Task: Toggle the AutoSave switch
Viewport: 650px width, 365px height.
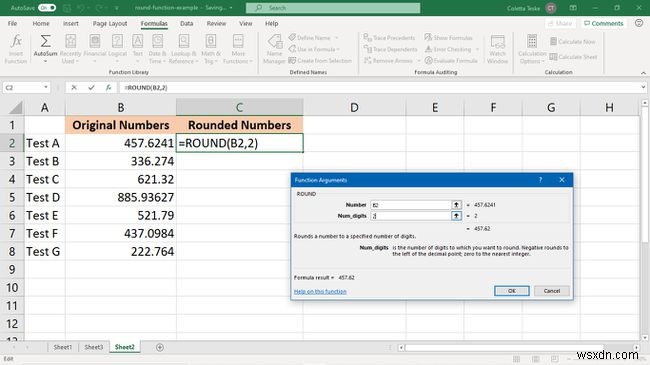Action: pos(47,8)
